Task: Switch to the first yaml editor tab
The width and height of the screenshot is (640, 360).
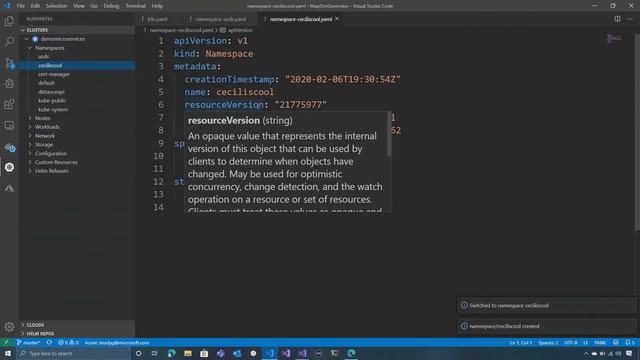Action: (x=157, y=19)
